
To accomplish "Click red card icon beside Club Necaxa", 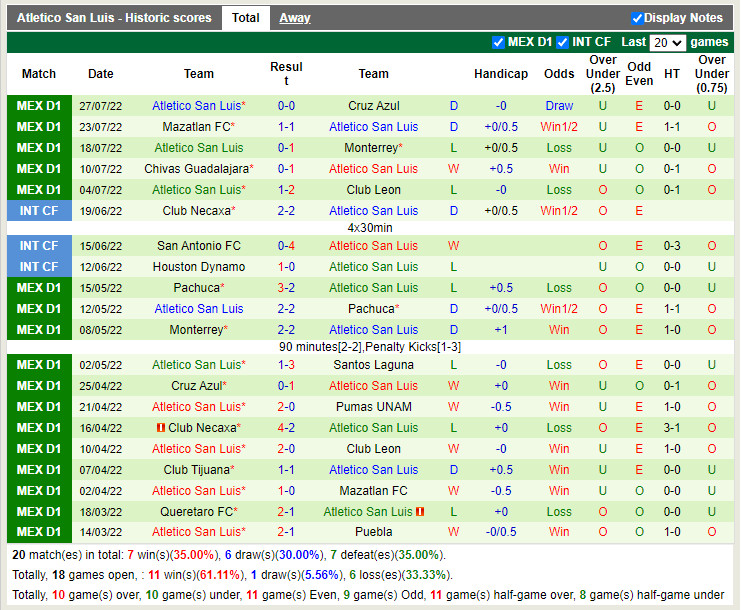I will pyautogui.click(x=160, y=428).
